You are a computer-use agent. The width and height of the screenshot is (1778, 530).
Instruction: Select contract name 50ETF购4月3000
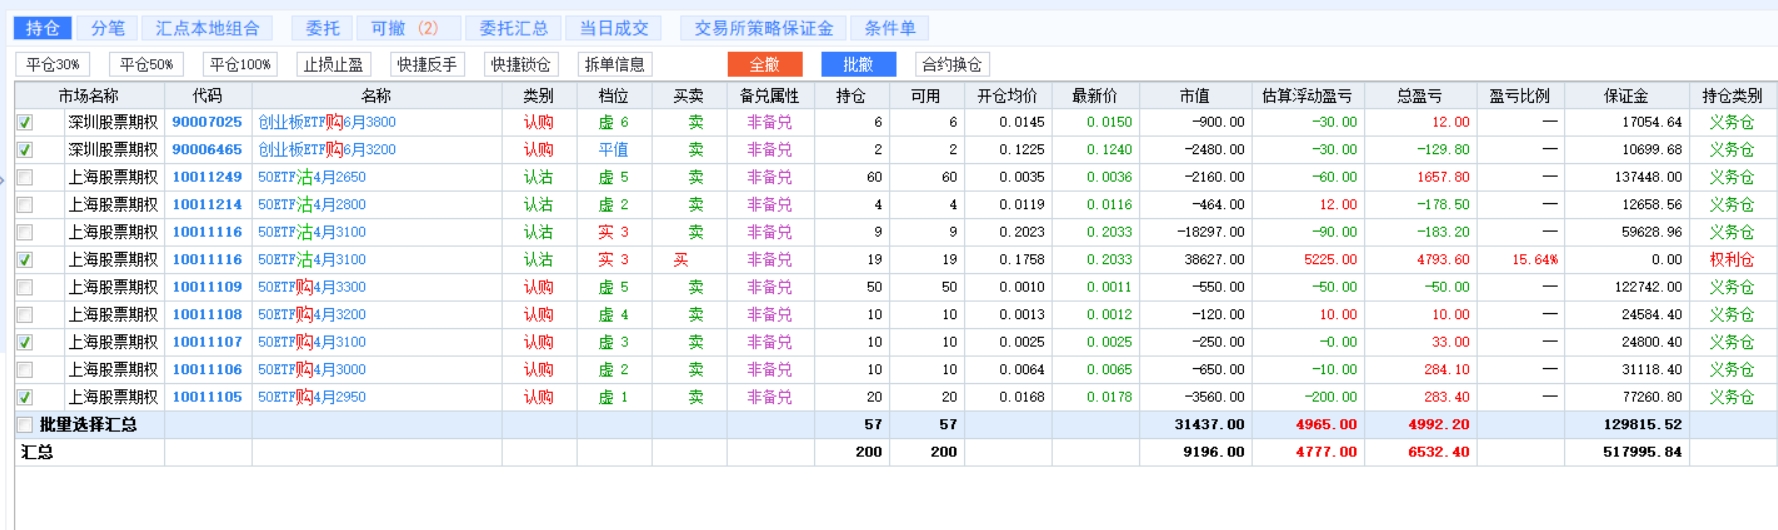[312, 370]
